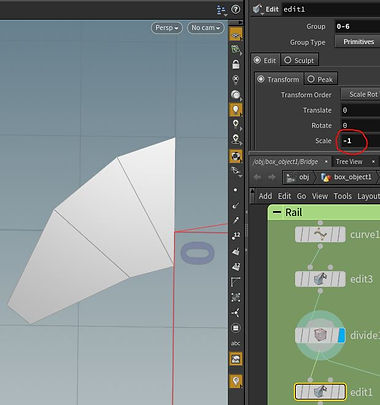Open viewport display options icon beside help
This screenshot has width=380, height=405.
coord(221,10)
